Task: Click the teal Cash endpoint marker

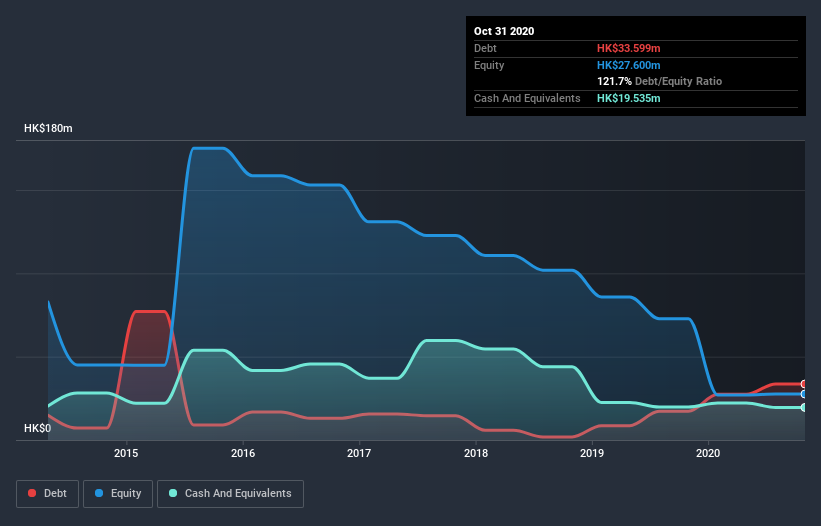Action: pyautogui.click(x=804, y=407)
